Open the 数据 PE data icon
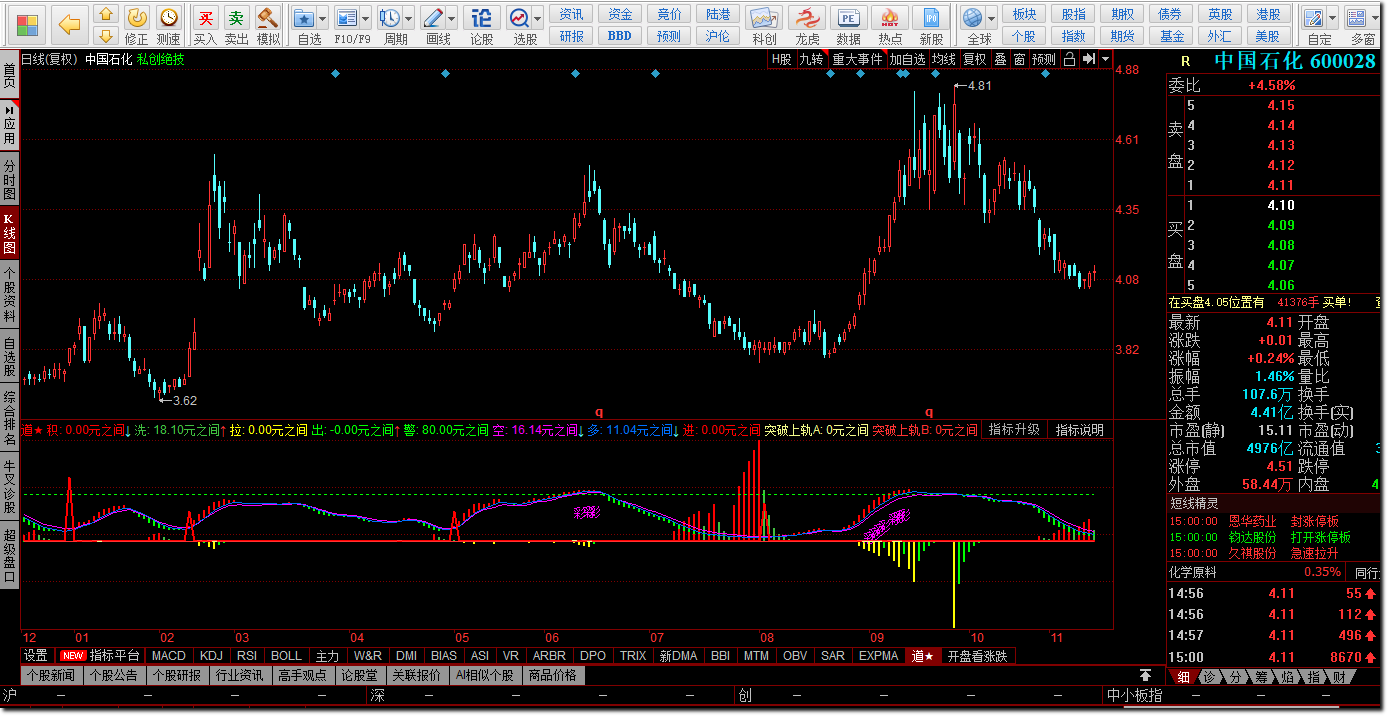This screenshot has height=716, width=1389. click(x=848, y=17)
